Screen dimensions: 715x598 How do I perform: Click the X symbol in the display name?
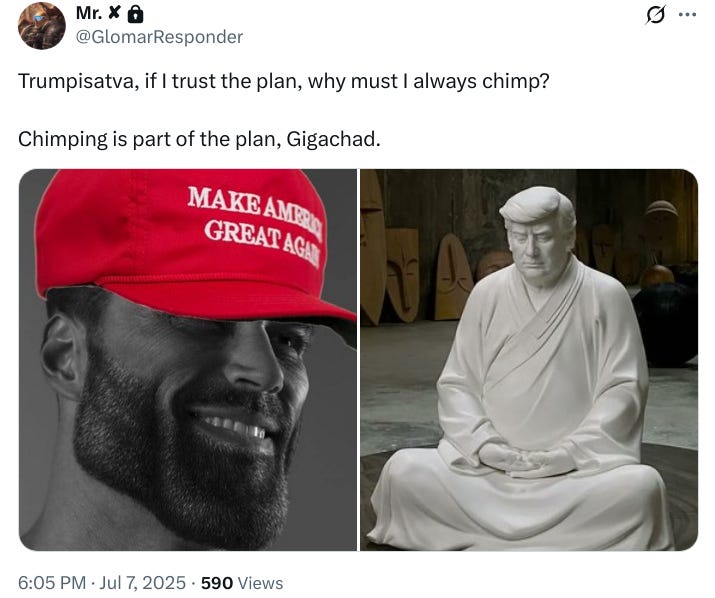click(114, 14)
